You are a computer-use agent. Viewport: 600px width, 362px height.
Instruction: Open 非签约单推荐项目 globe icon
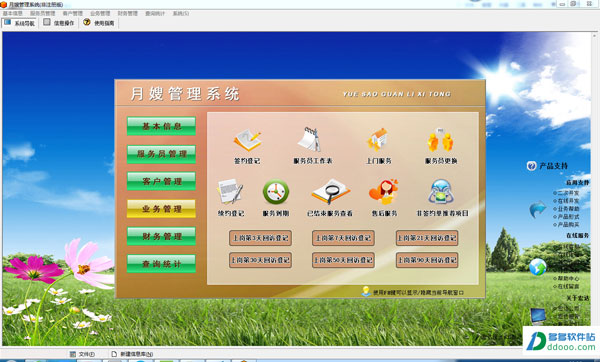(441, 192)
